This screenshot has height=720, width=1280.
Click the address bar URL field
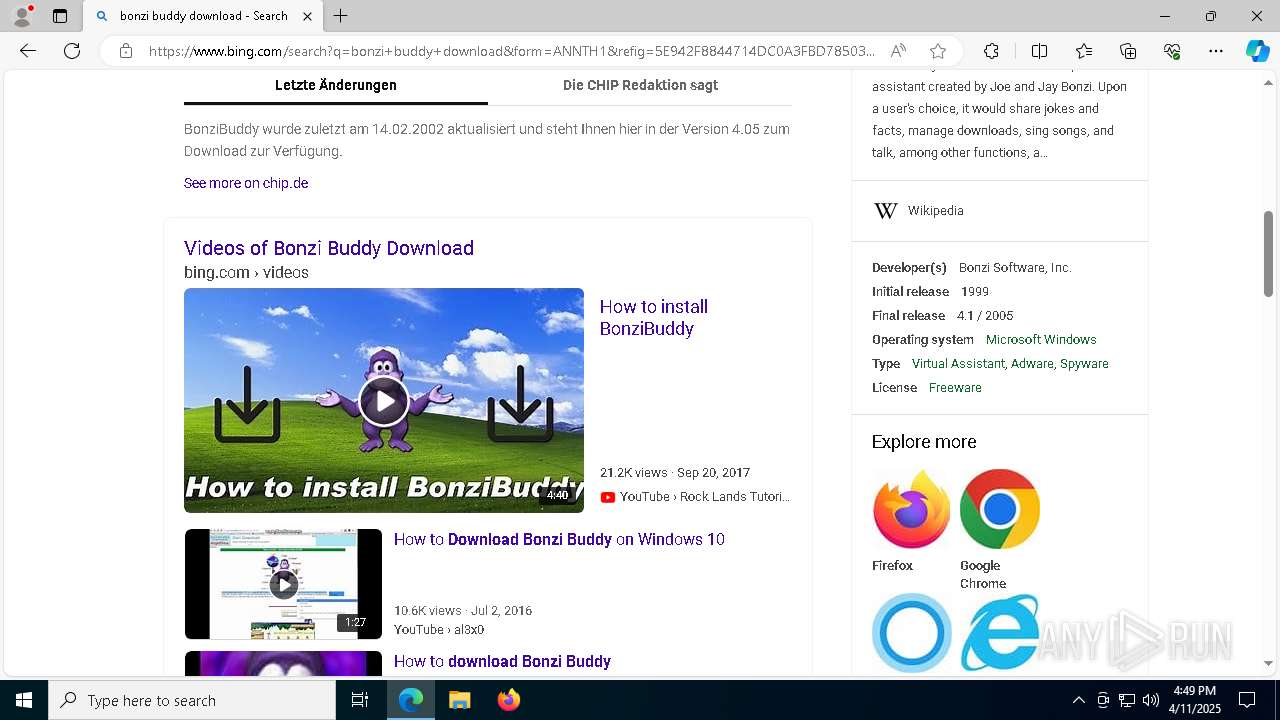point(510,51)
